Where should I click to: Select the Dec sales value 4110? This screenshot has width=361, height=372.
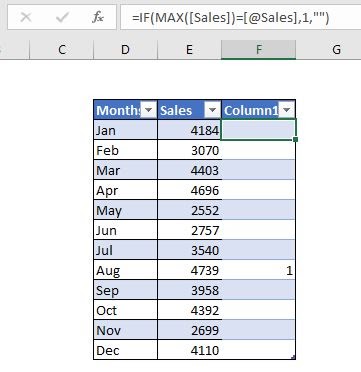click(x=189, y=350)
